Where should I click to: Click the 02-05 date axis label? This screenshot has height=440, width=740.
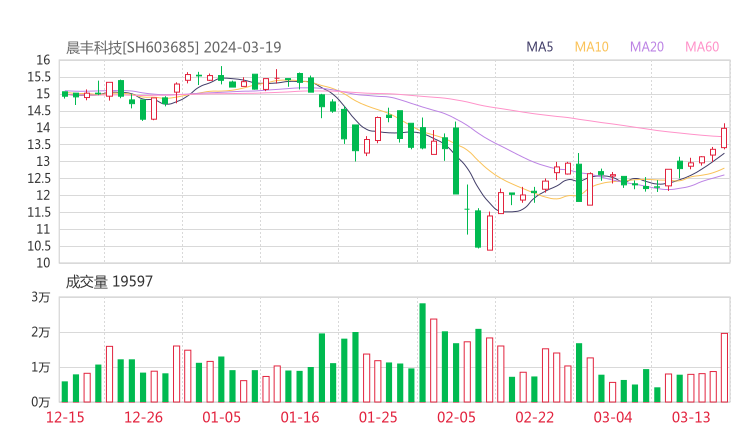click(456, 417)
